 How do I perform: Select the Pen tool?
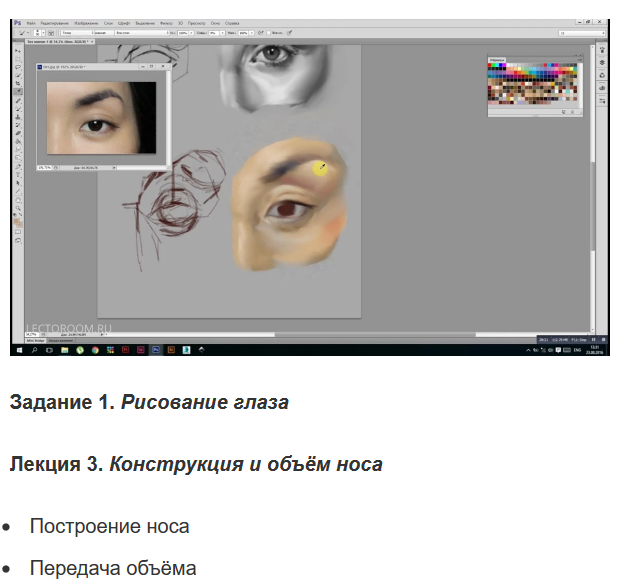click(18, 167)
